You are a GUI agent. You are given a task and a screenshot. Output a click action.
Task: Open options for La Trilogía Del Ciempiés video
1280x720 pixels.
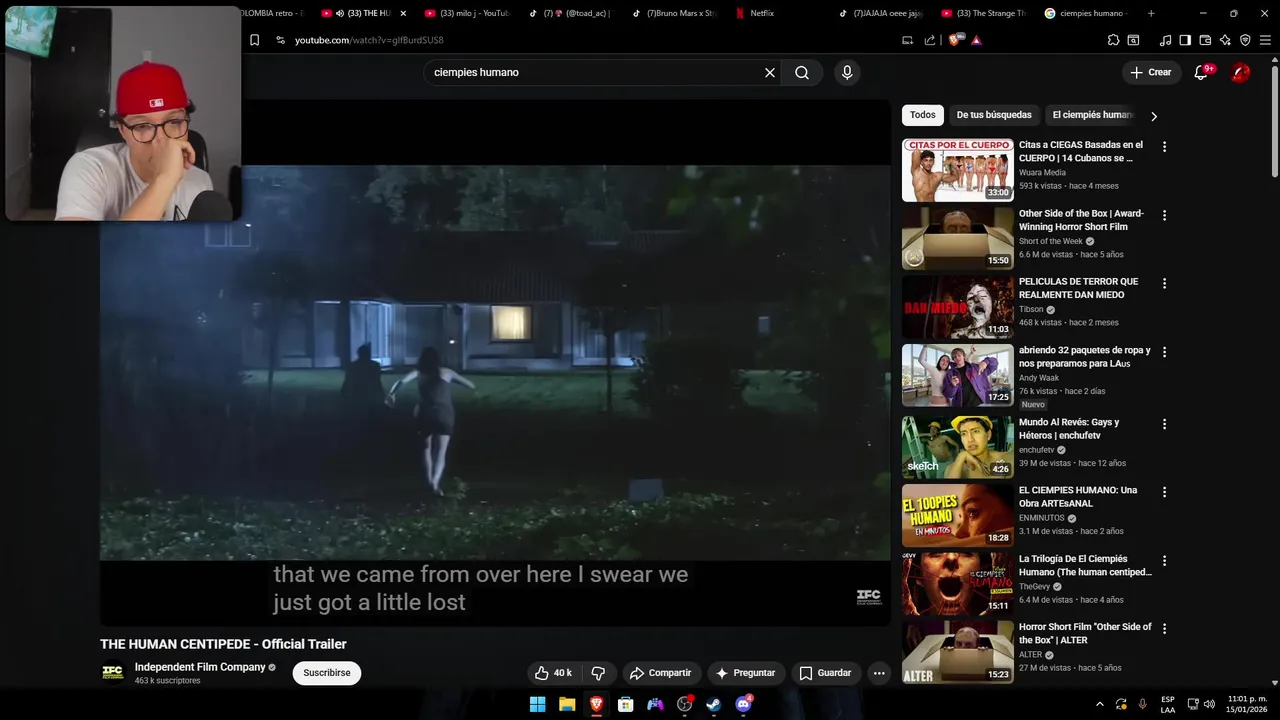click(1164, 560)
